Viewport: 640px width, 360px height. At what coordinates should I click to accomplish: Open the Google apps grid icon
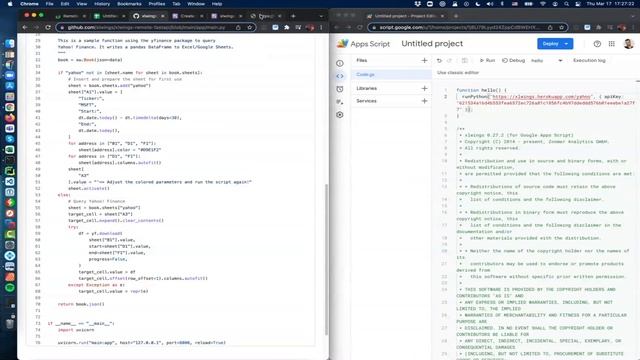tap(611, 44)
